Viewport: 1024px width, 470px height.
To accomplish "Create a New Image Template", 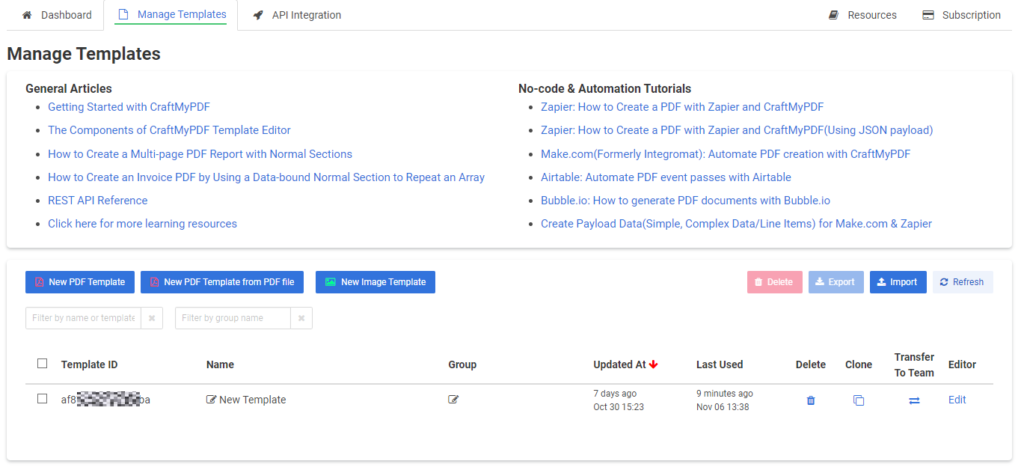I will pyautogui.click(x=375, y=282).
